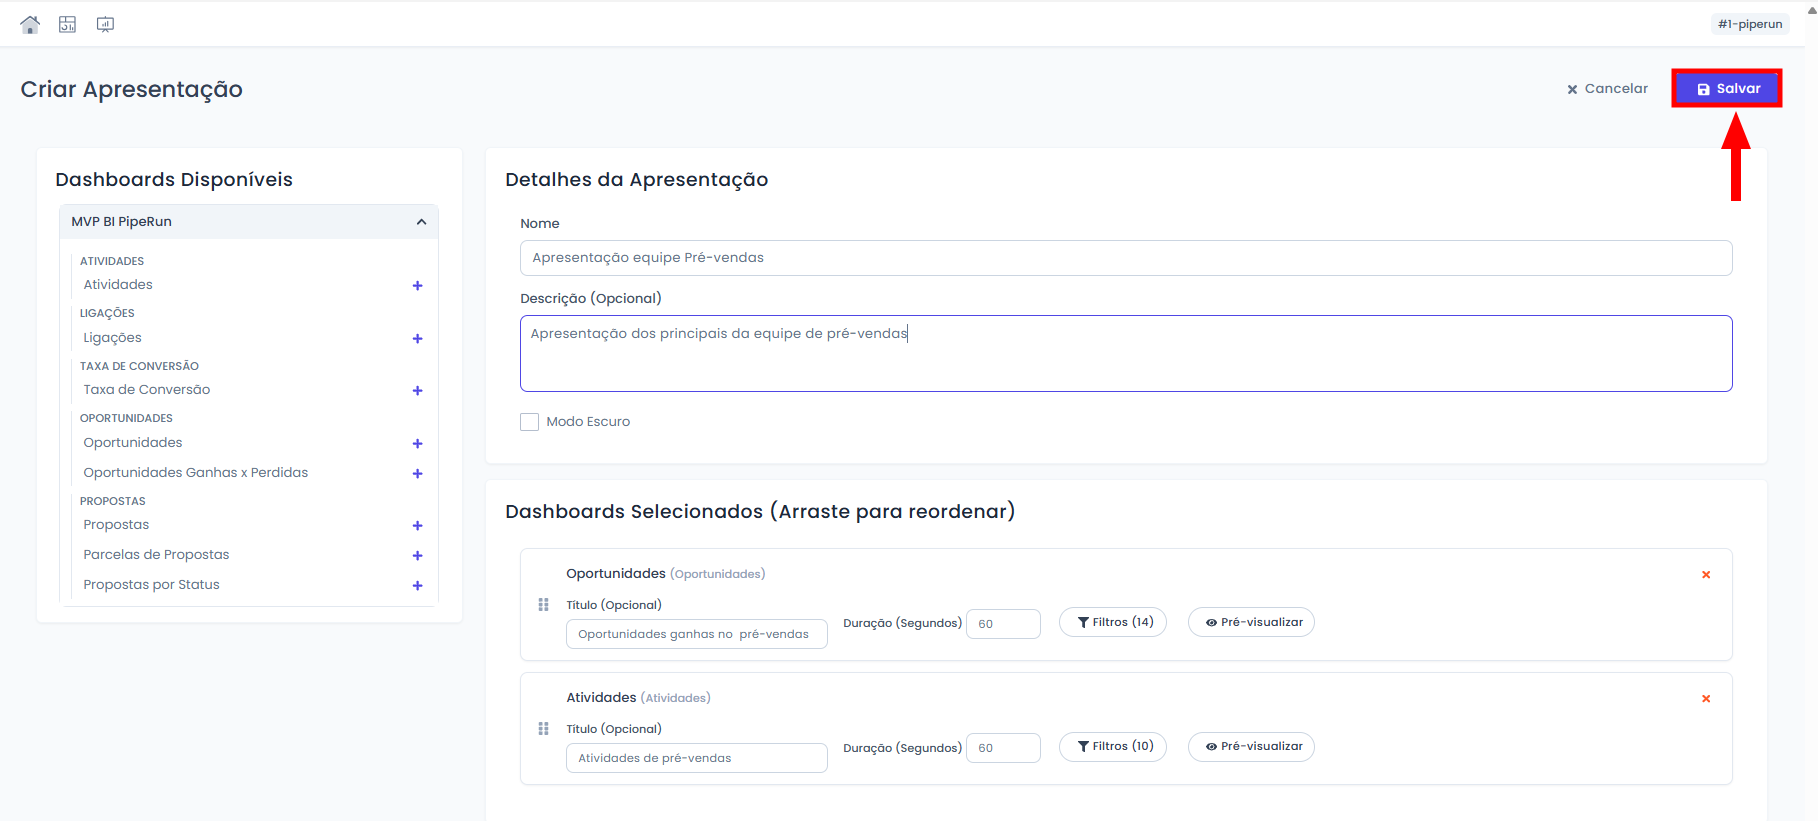Click the Parcelas de Propostas item

tap(157, 555)
